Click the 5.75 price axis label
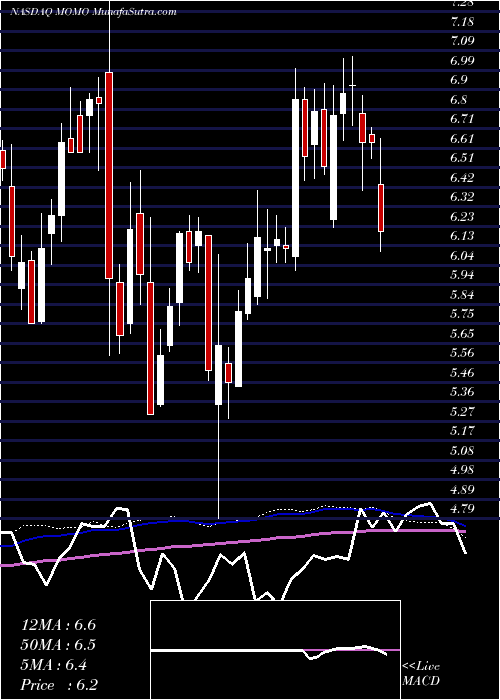Viewport: 500px width, 700px height. [463, 314]
